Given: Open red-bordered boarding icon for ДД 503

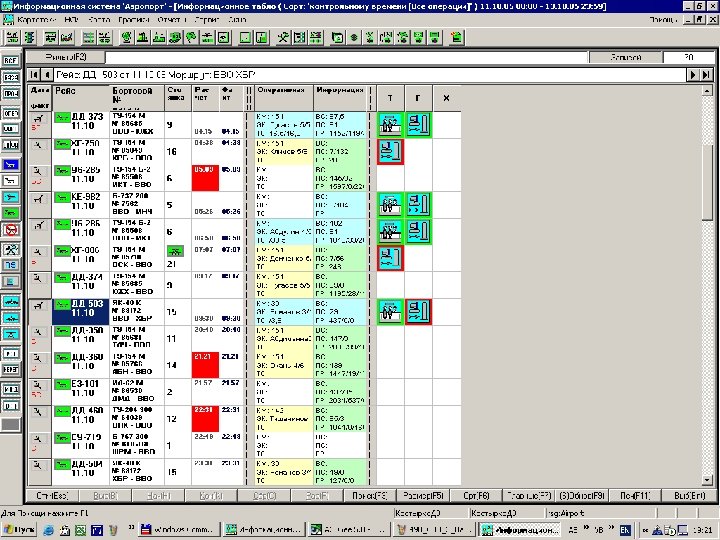Looking at the screenshot, I should (418, 312).
